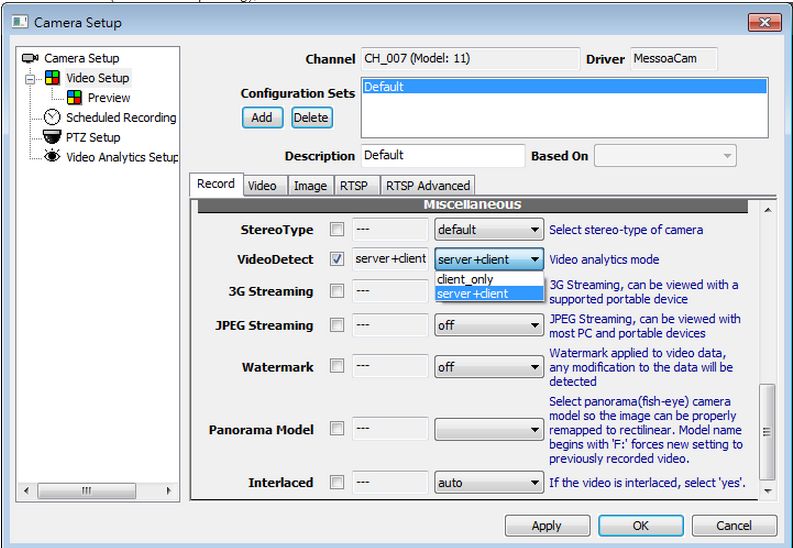Click the Delete configuration set button
This screenshot has height=548, width=793.
312,118
